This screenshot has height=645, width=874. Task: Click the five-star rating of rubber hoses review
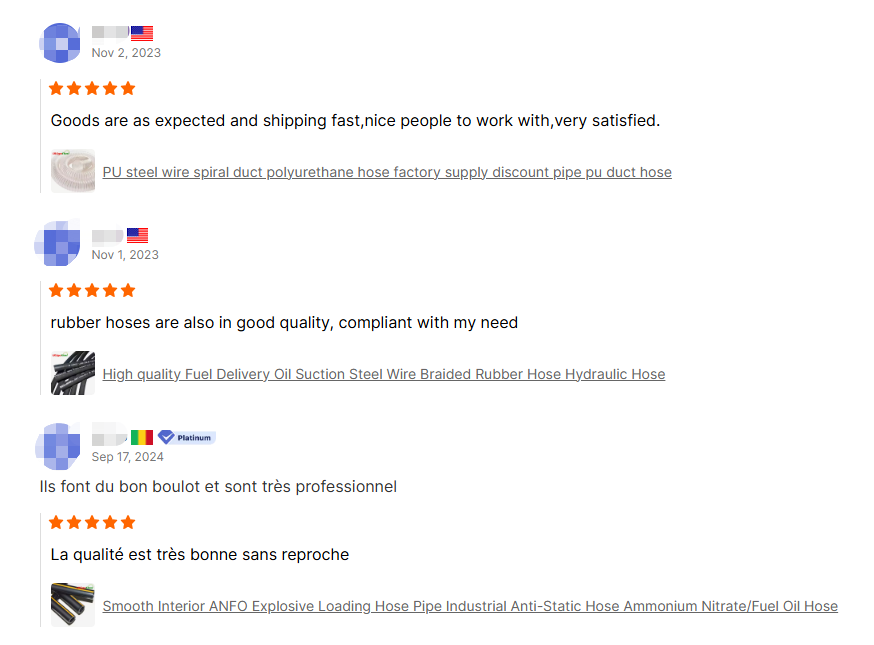pyautogui.click(x=92, y=290)
